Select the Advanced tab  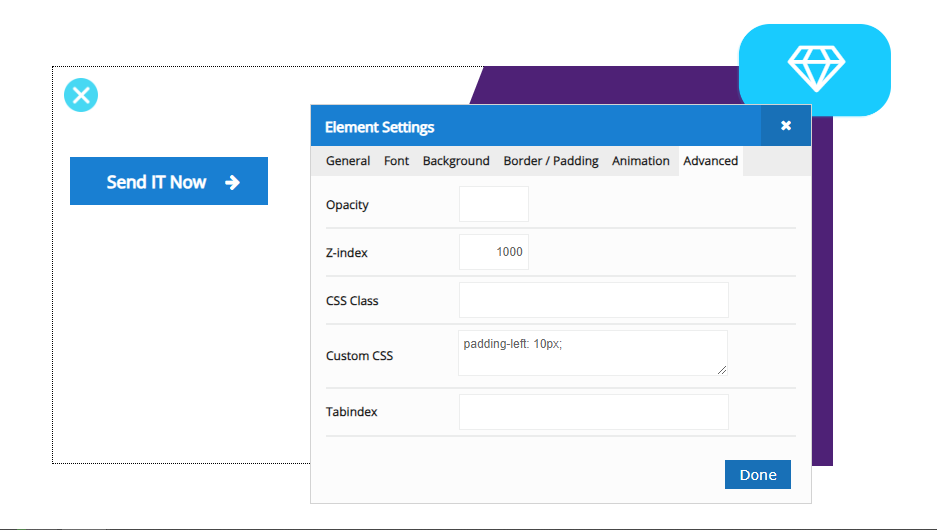[x=711, y=161]
